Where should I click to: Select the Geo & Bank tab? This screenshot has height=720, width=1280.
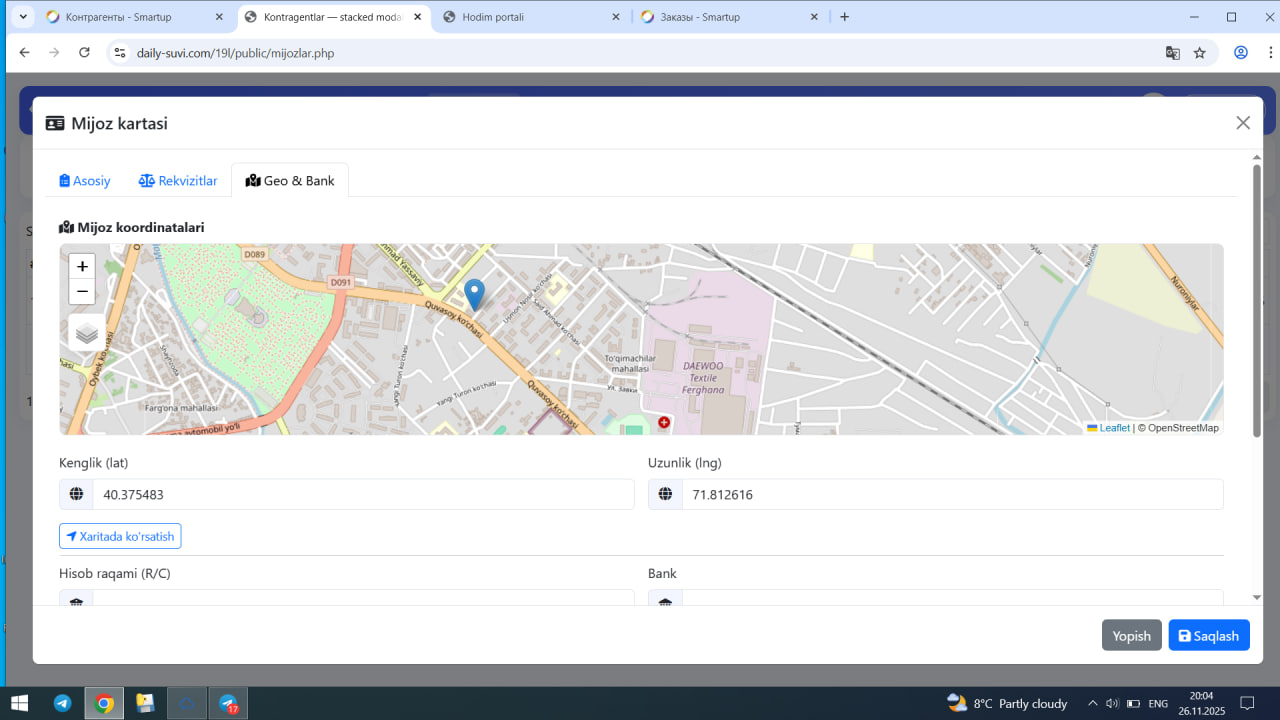click(290, 181)
